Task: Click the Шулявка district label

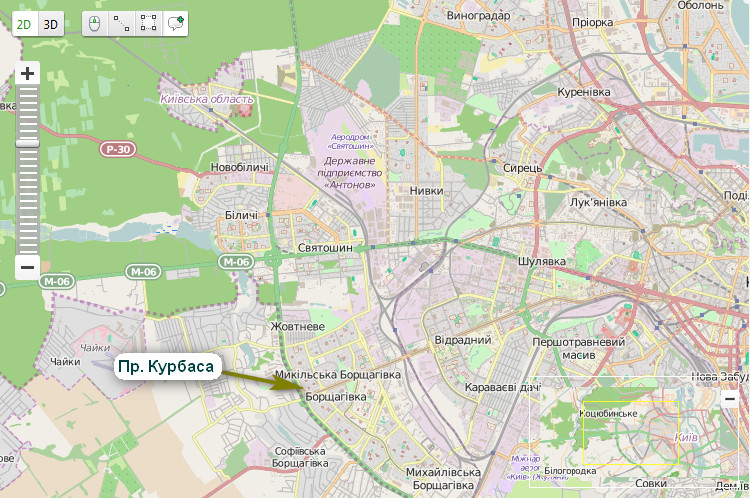Action: [542, 261]
